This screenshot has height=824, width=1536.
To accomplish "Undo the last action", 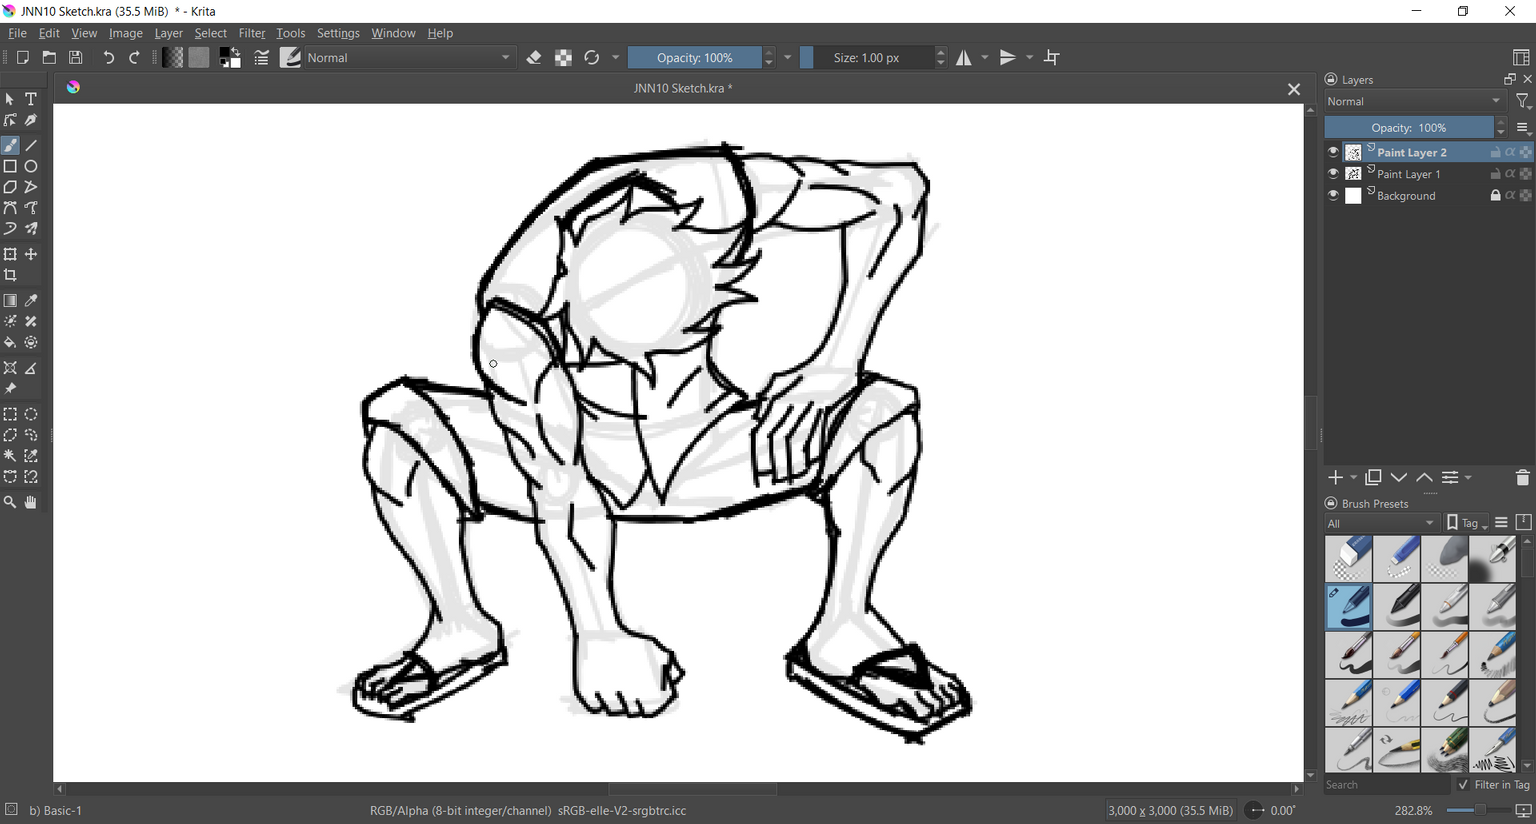I will click(x=108, y=58).
